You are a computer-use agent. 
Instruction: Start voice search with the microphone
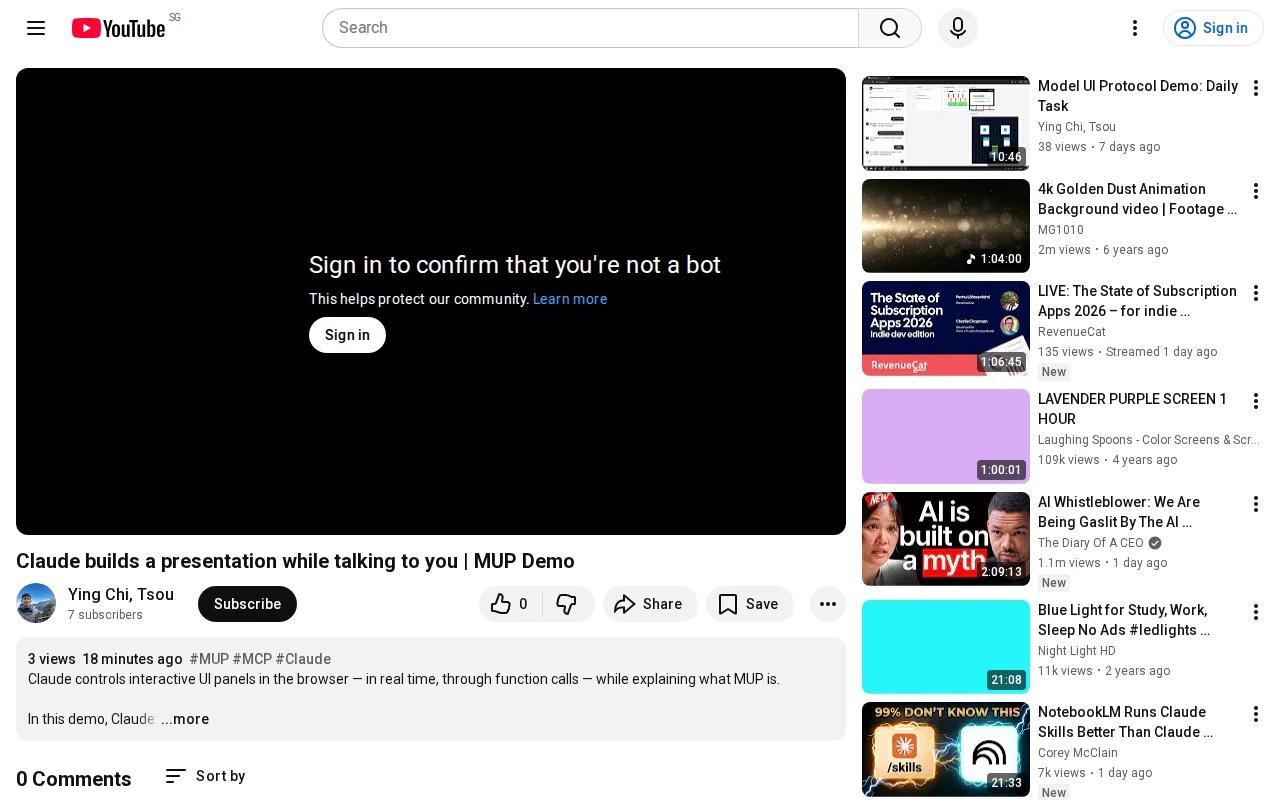(x=958, y=28)
